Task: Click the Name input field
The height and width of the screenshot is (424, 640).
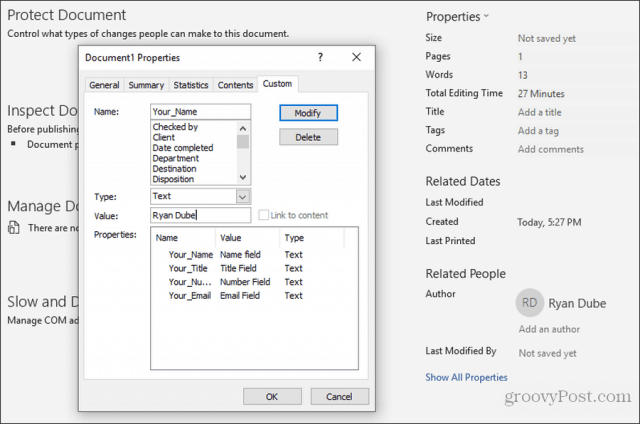Action: coord(200,112)
